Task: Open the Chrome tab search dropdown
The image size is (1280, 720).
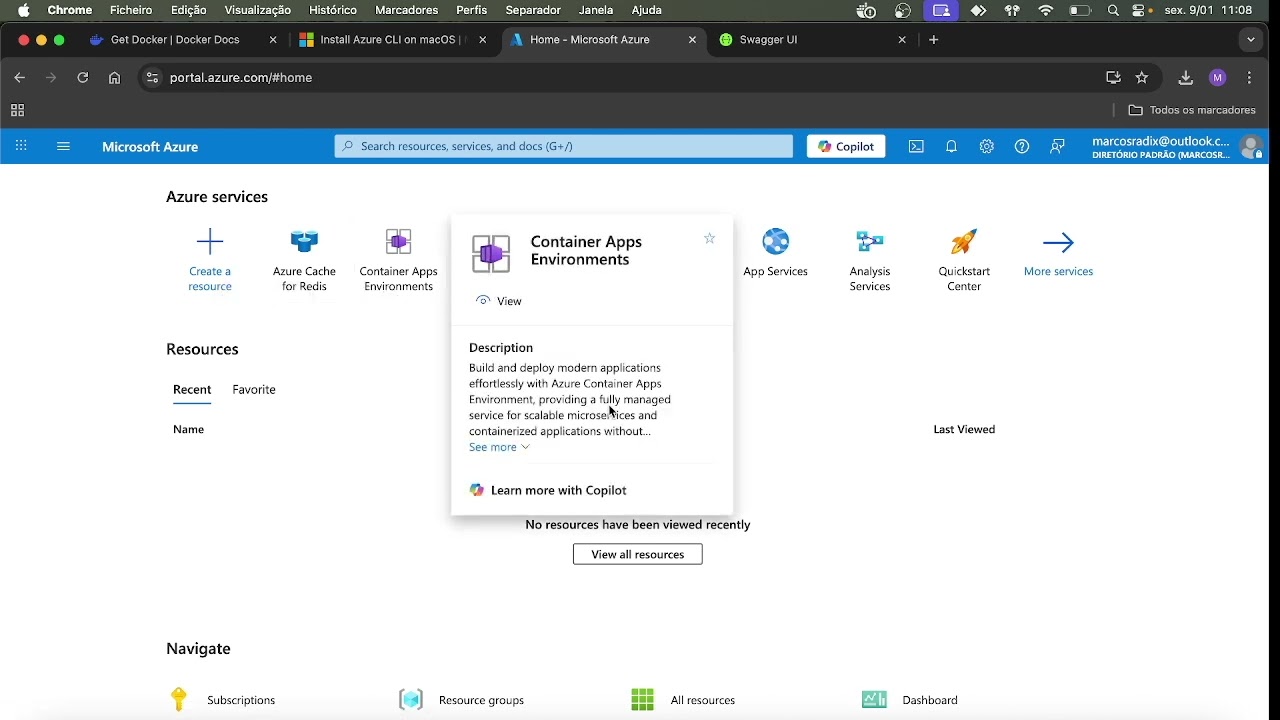Action: pos(1250,40)
